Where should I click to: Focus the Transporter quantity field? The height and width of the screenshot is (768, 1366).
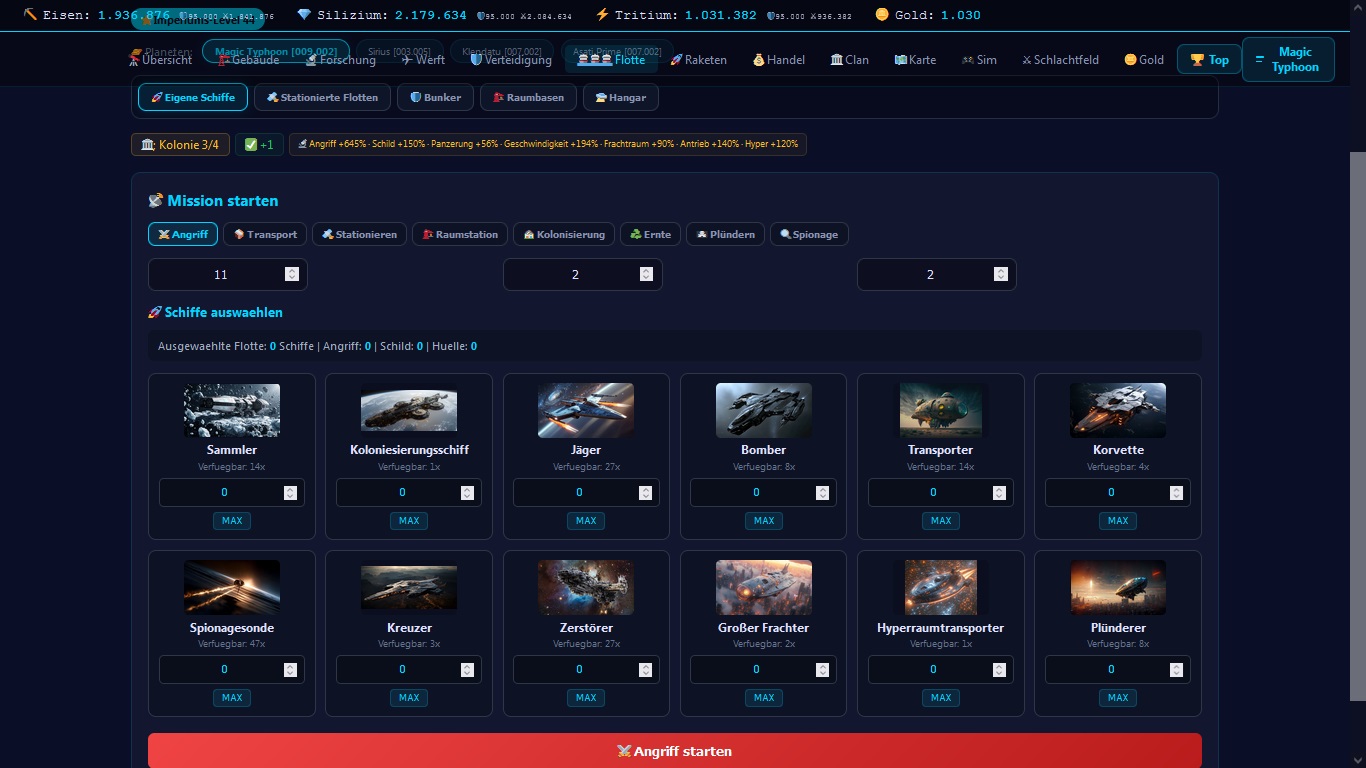[x=941, y=492]
